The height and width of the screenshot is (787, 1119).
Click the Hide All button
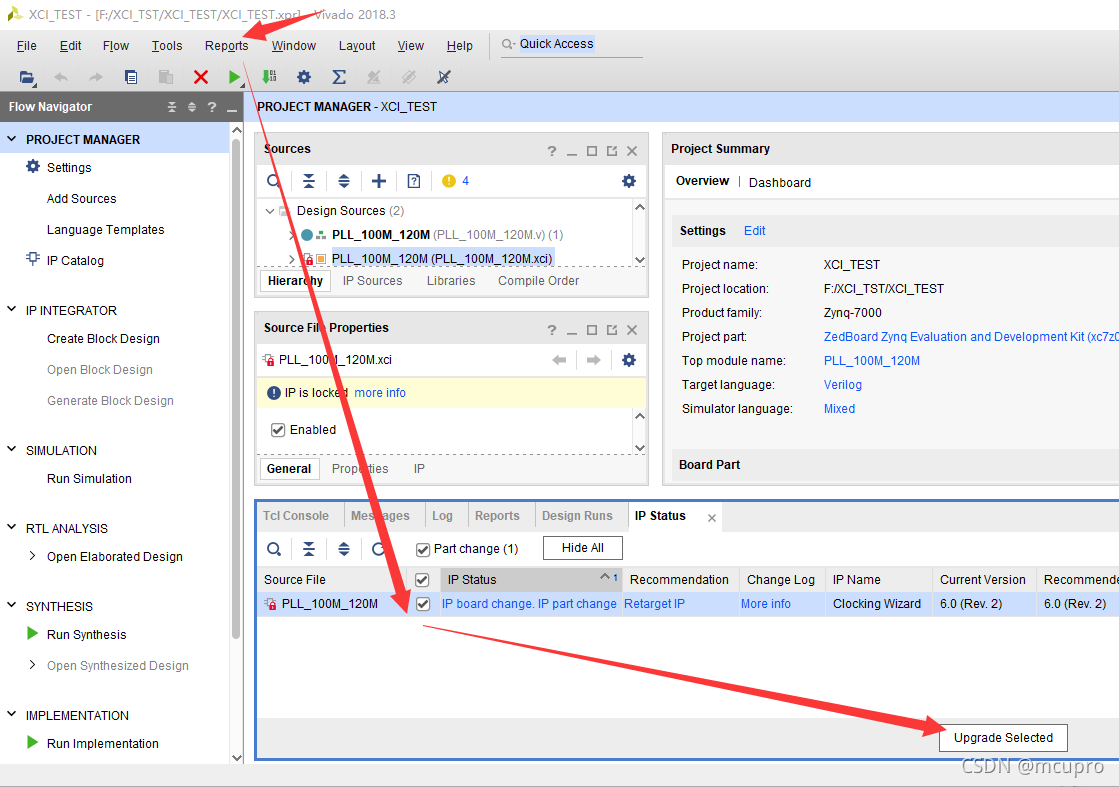click(582, 548)
